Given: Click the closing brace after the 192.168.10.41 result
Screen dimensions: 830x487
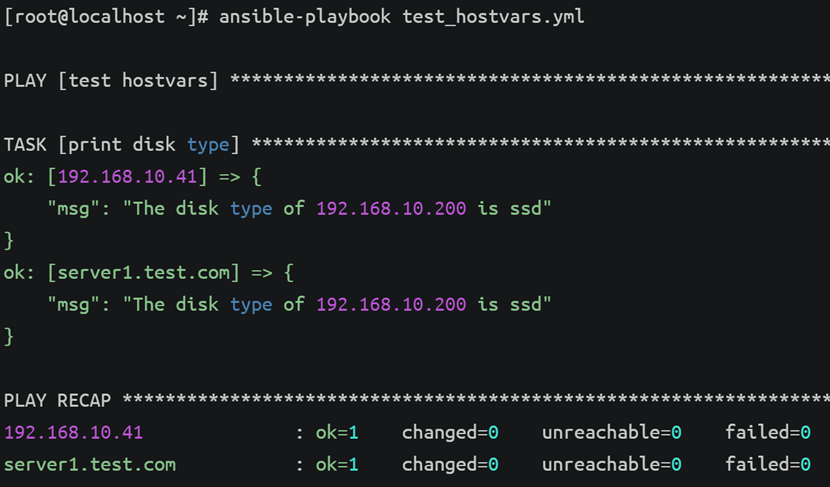Looking at the screenshot, I should 8,241.
